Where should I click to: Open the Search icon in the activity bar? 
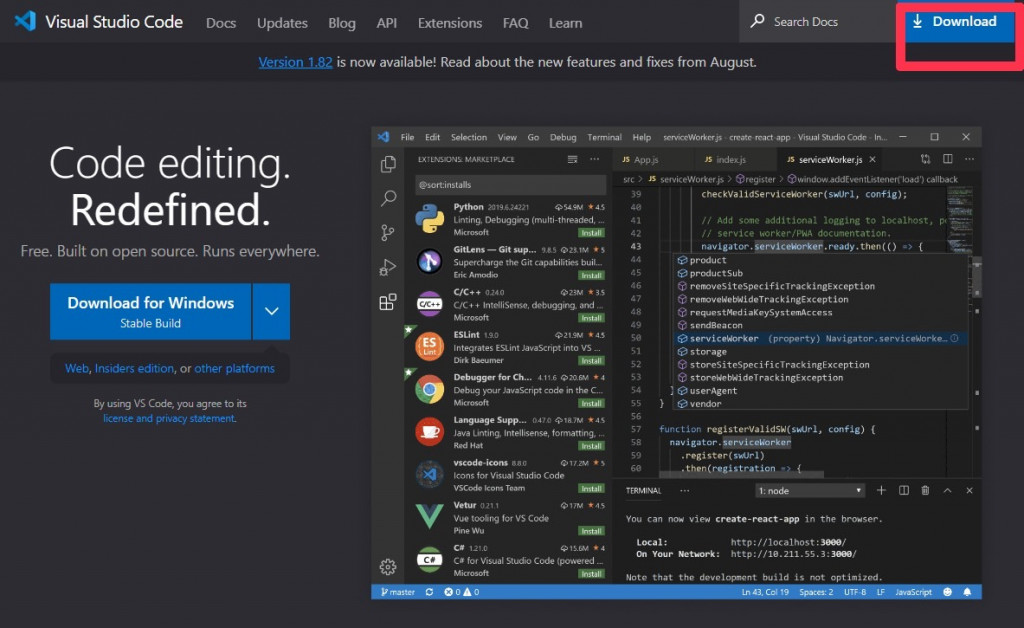click(x=389, y=198)
